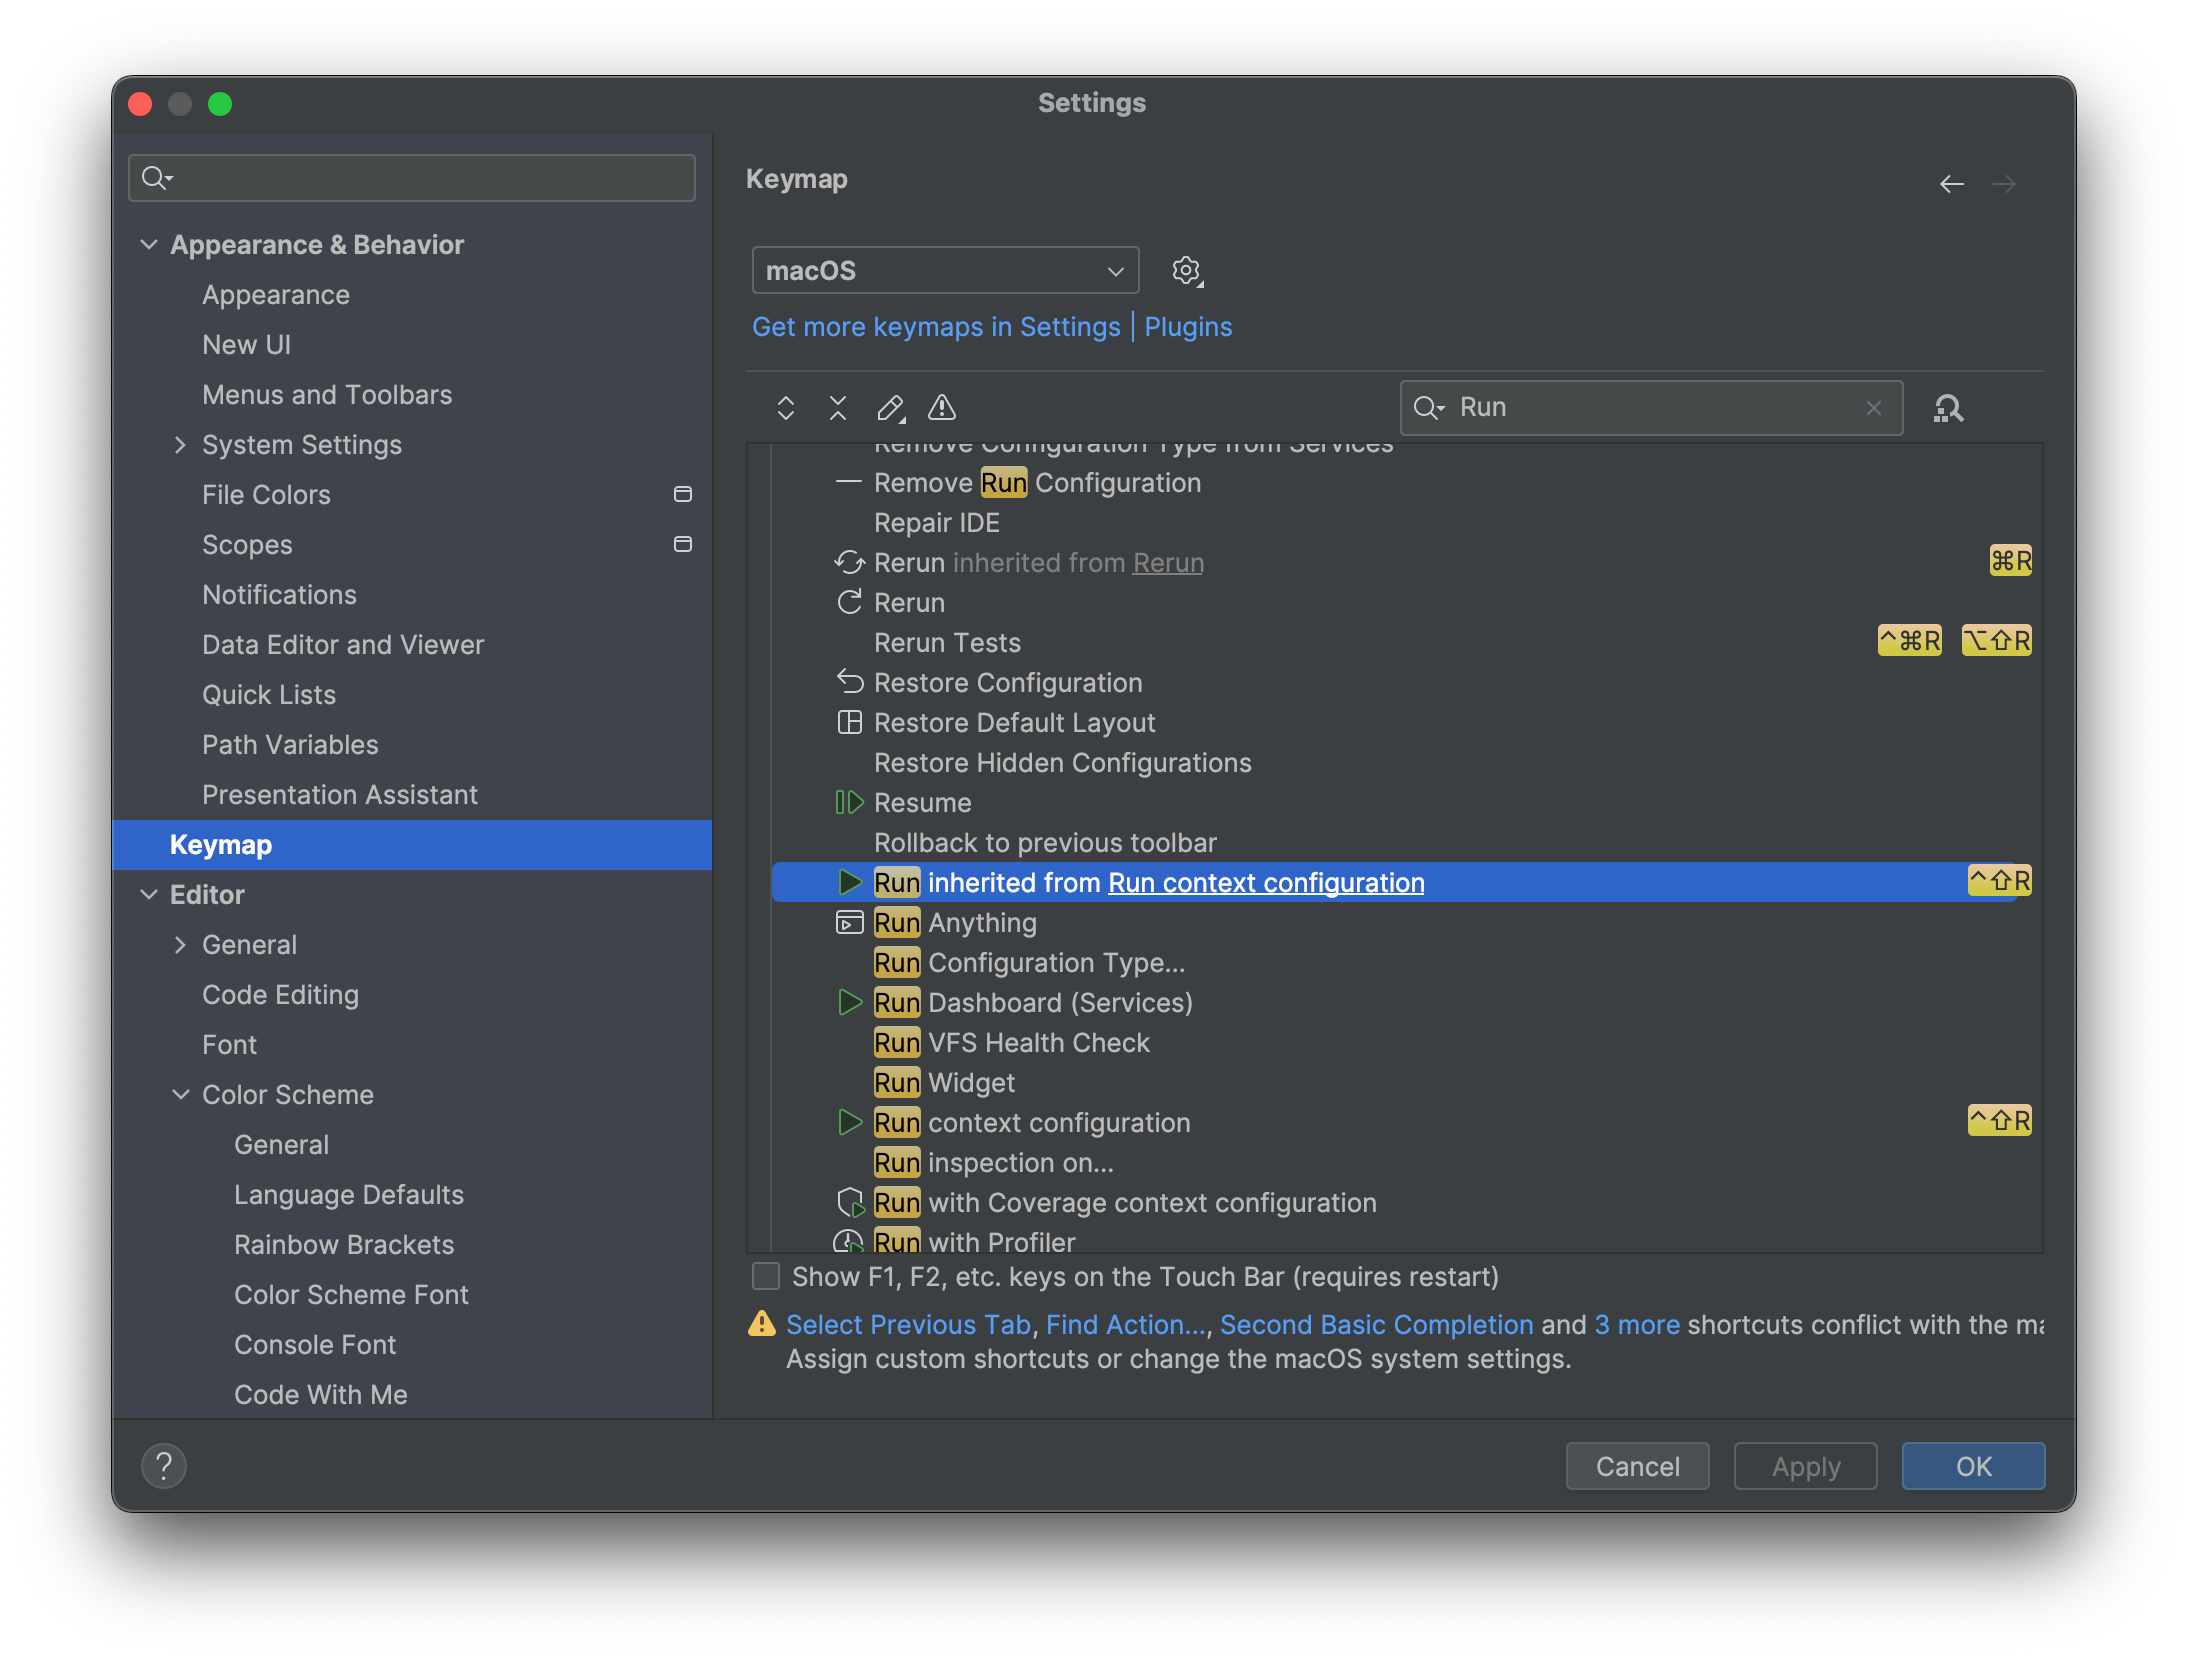Click the Resume program icon
The width and height of the screenshot is (2188, 1660).
coord(849,802)
